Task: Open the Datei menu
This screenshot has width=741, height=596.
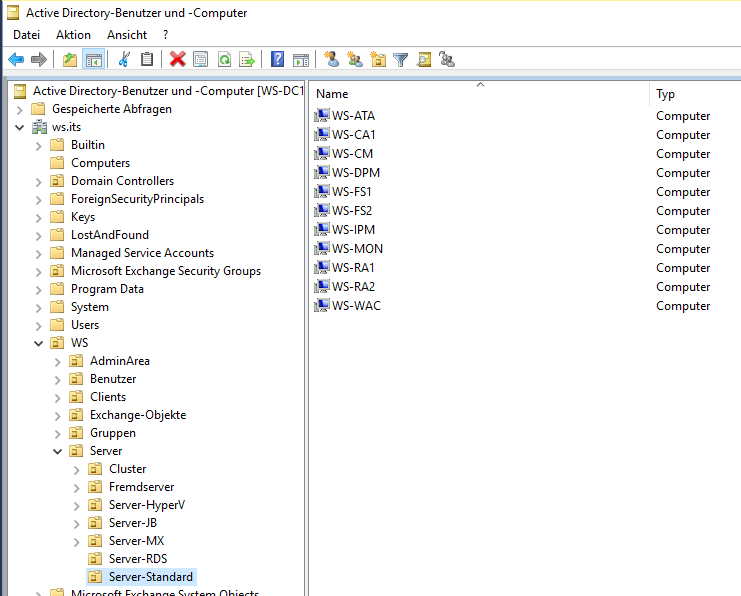Action: point(26,35)
